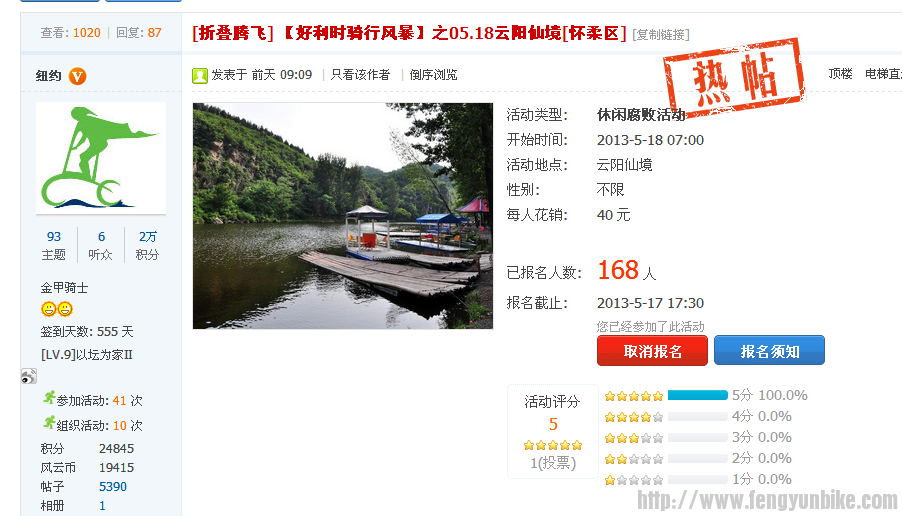Click the Weibo icon under user level
Screen dimensions: 902x516
[x=29, y=376]
